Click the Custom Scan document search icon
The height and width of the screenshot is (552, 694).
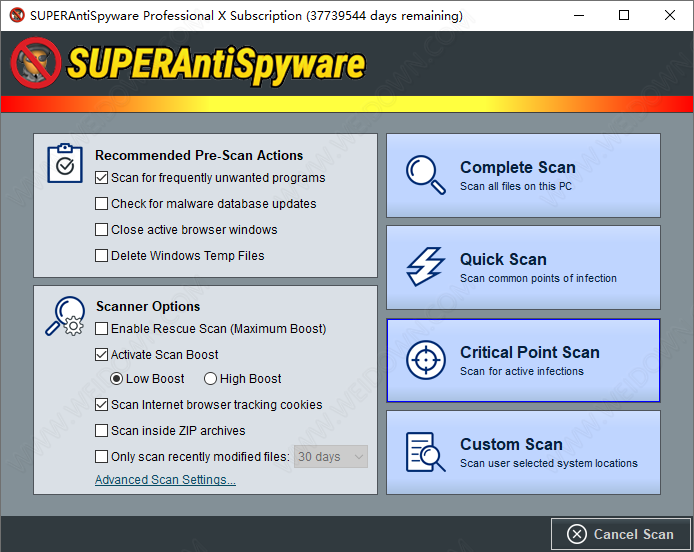[425, 452]
